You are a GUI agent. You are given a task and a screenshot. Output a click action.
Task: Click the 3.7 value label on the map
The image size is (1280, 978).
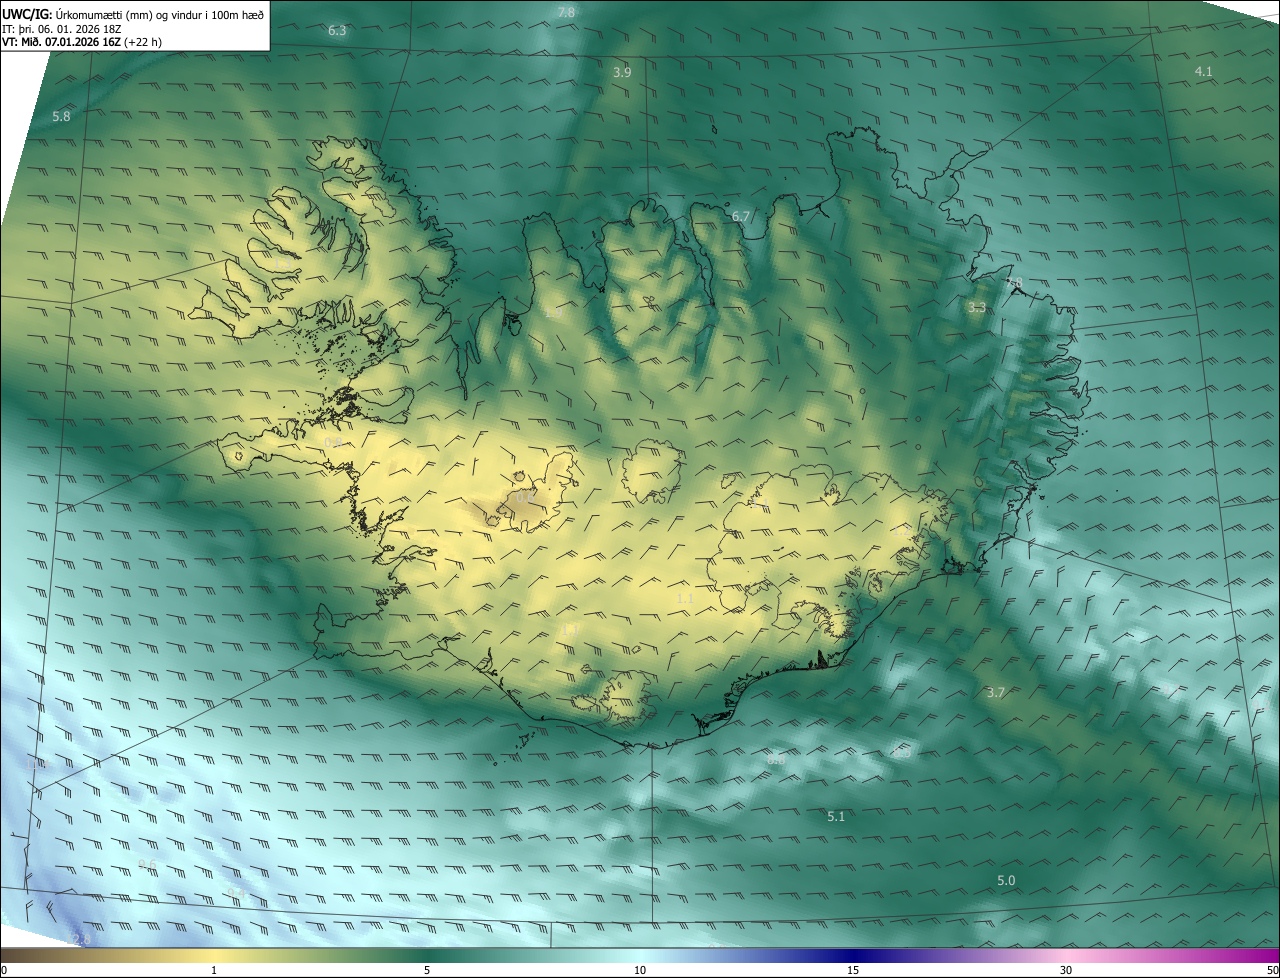[995, 693]
